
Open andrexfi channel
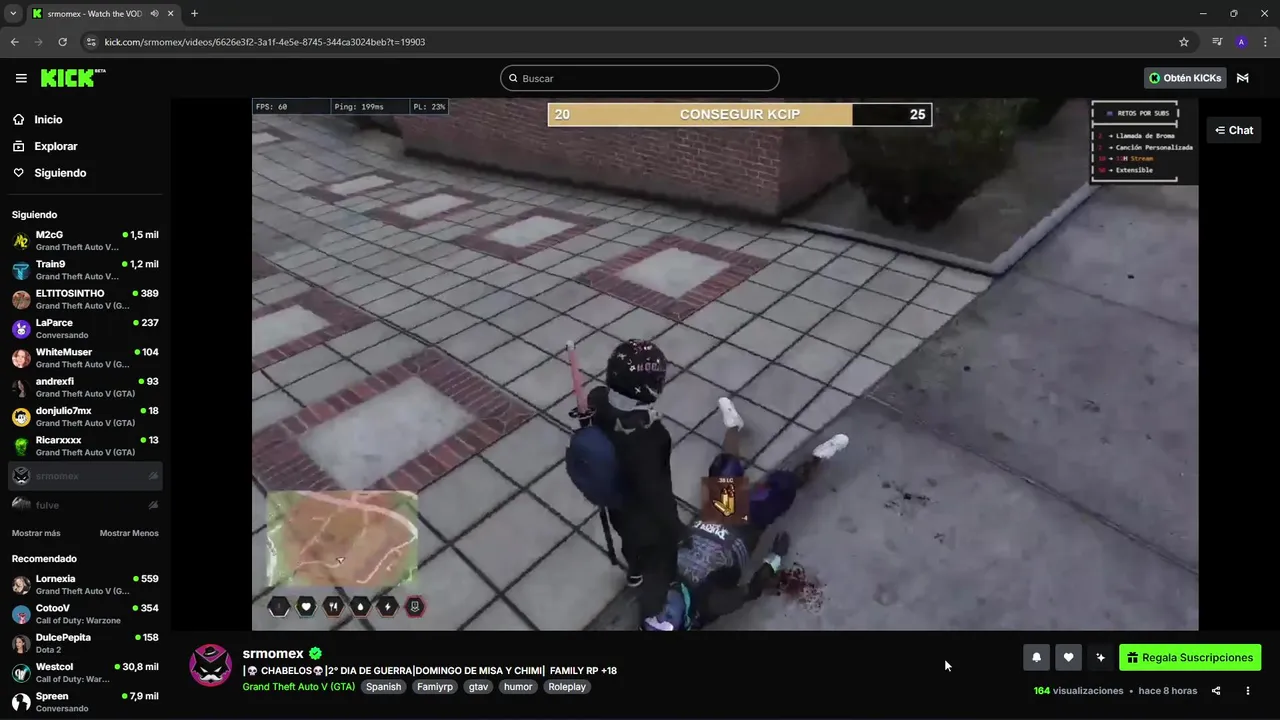[85, 387]
